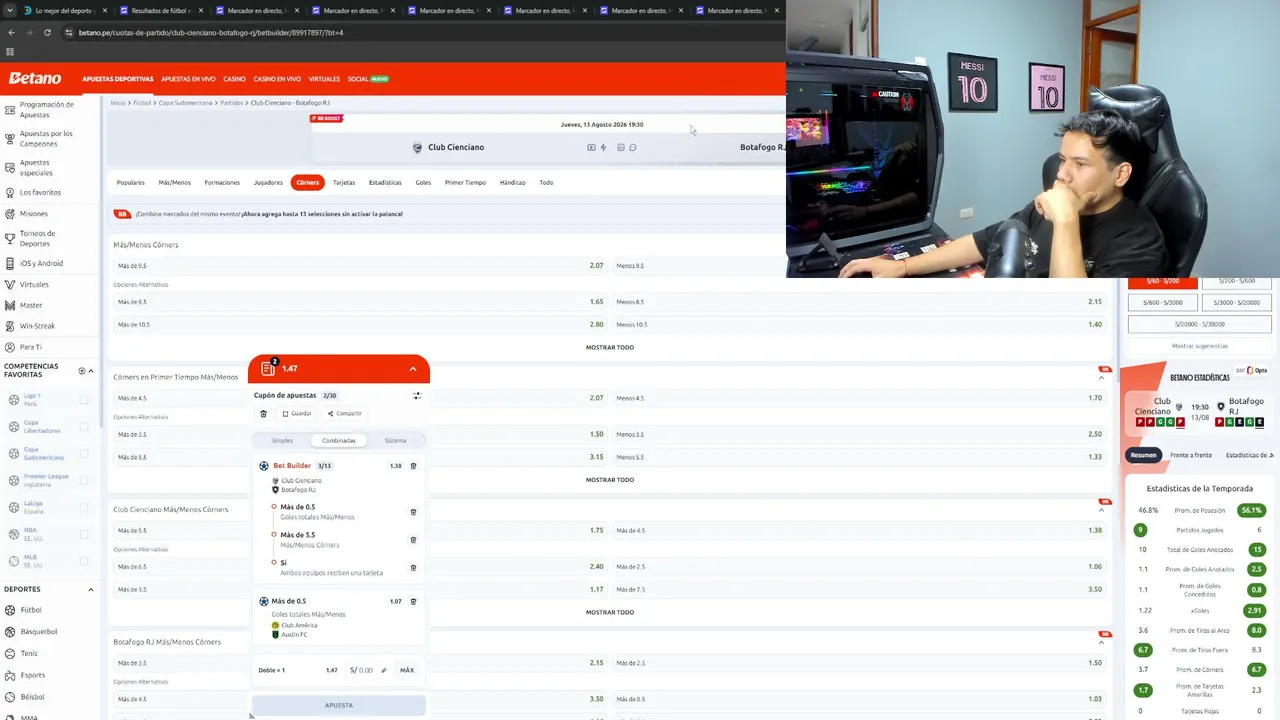Edit stake amount with pencil icon
Image resolution: width=1280 pixels, height=720 pixels.
tap(384, 670)
